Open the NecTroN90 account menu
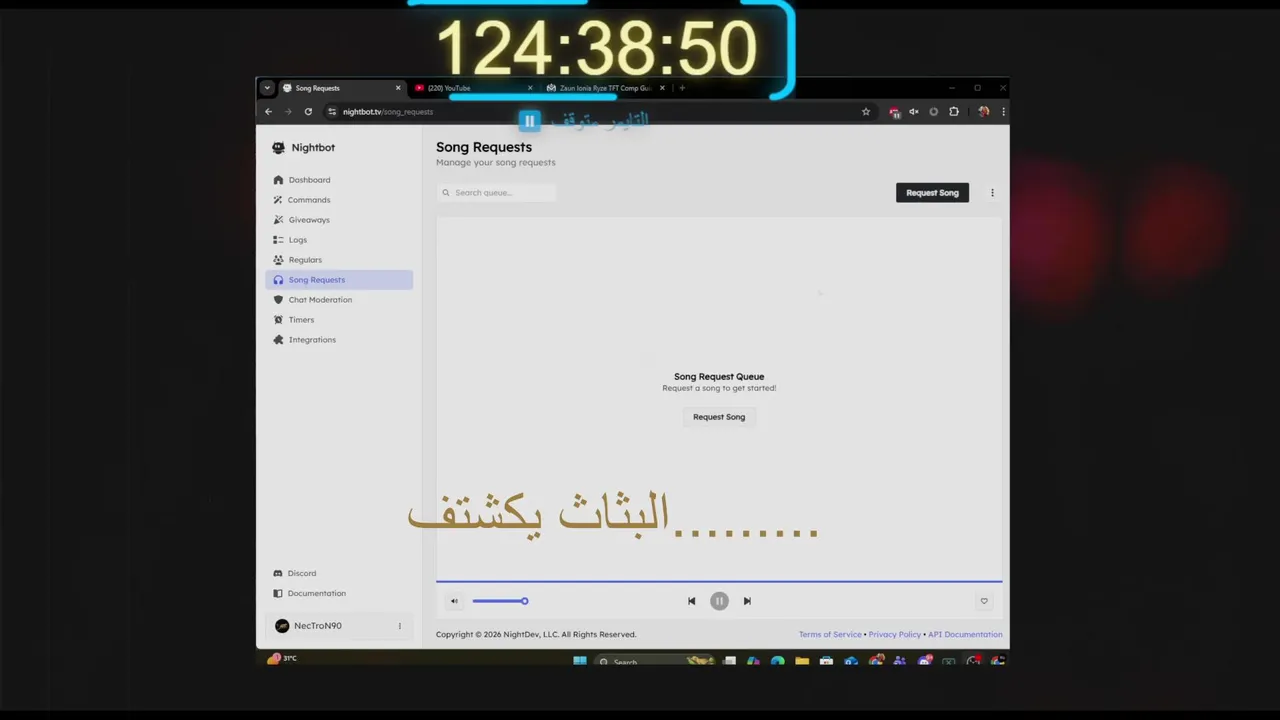 click(x=399, y=626)
